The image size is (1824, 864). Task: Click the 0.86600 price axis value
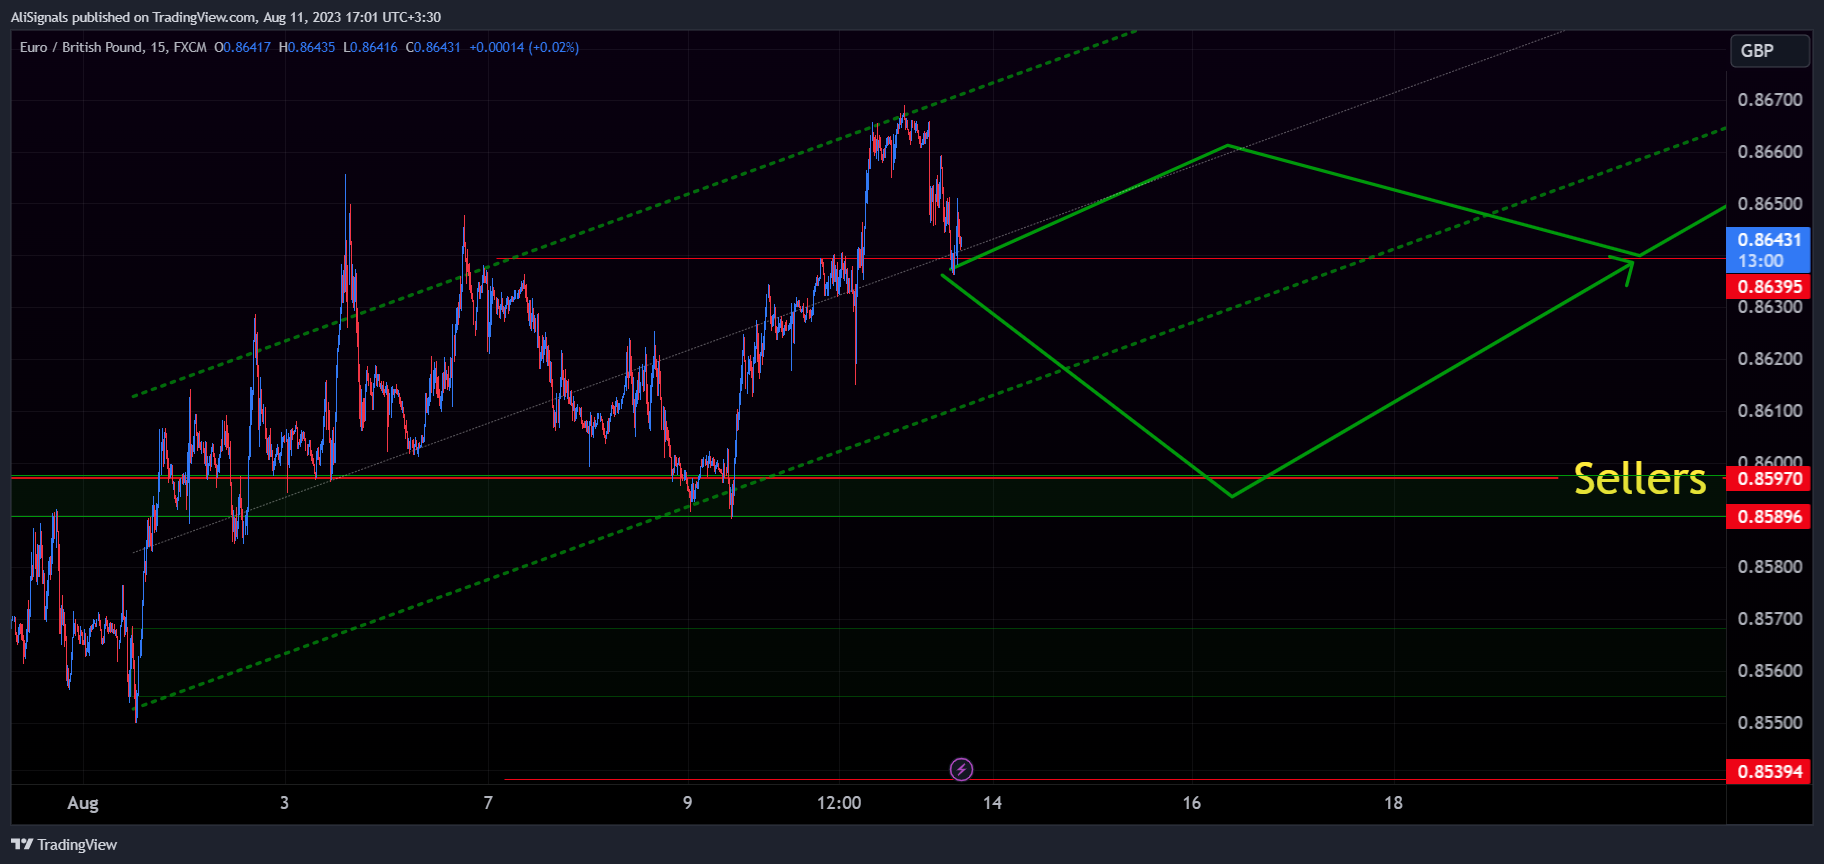point(1770,152)
